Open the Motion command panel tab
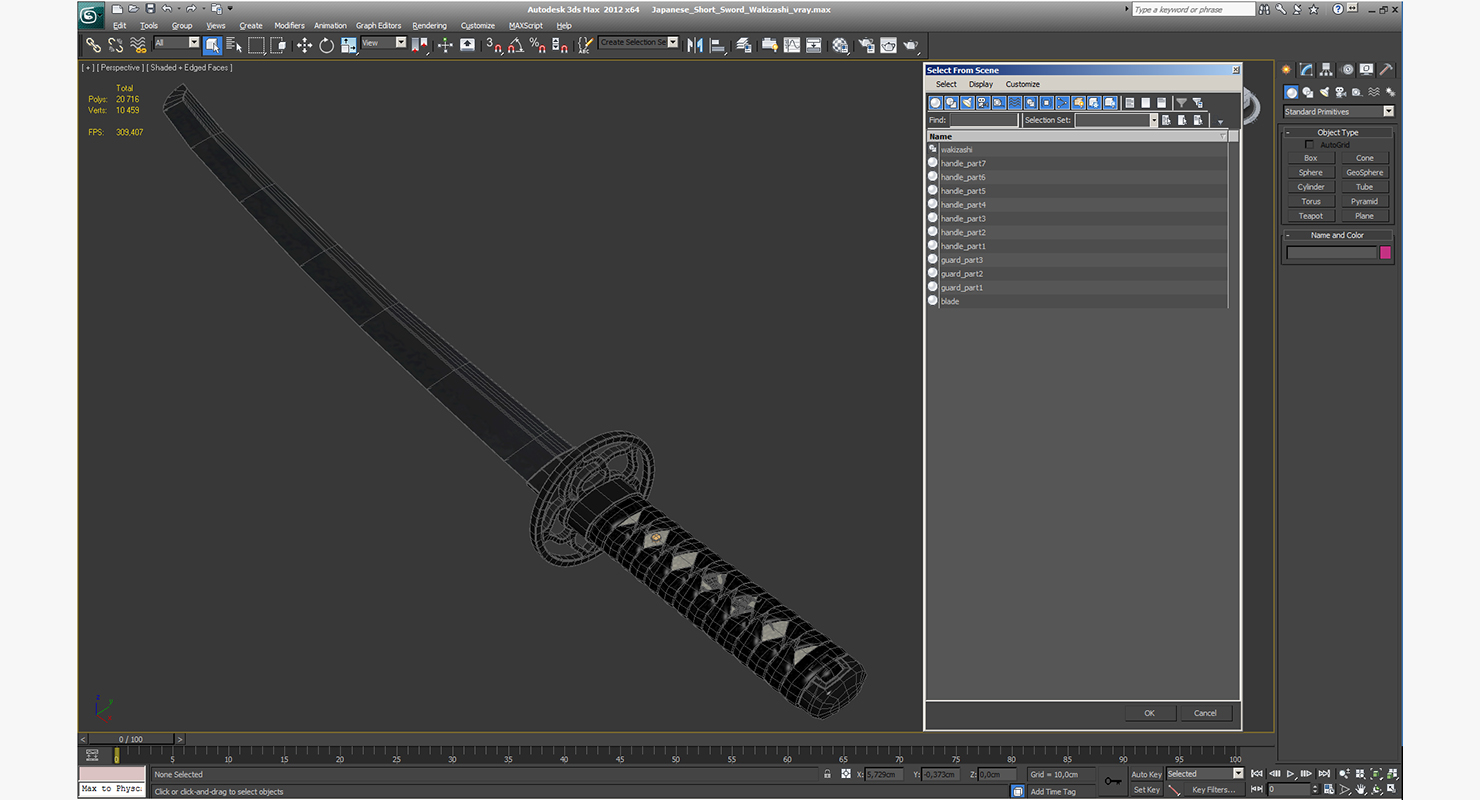 [x=1346, y=69]
